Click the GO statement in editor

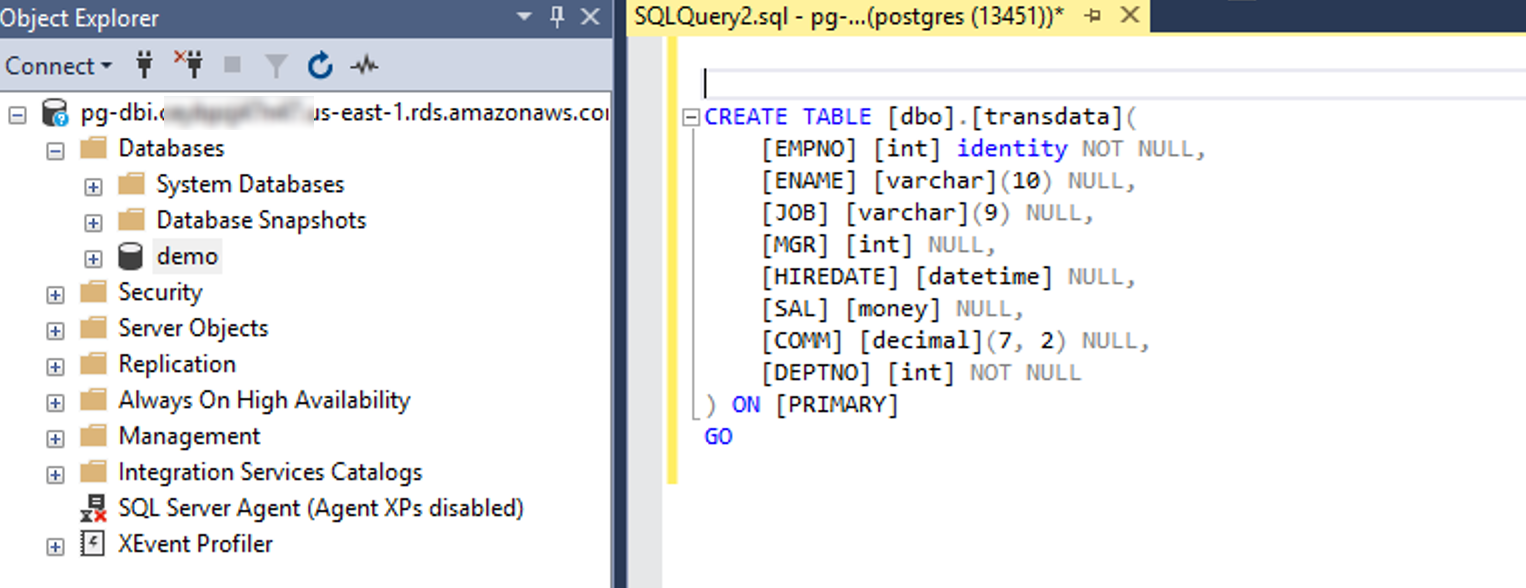pos(719,437)
